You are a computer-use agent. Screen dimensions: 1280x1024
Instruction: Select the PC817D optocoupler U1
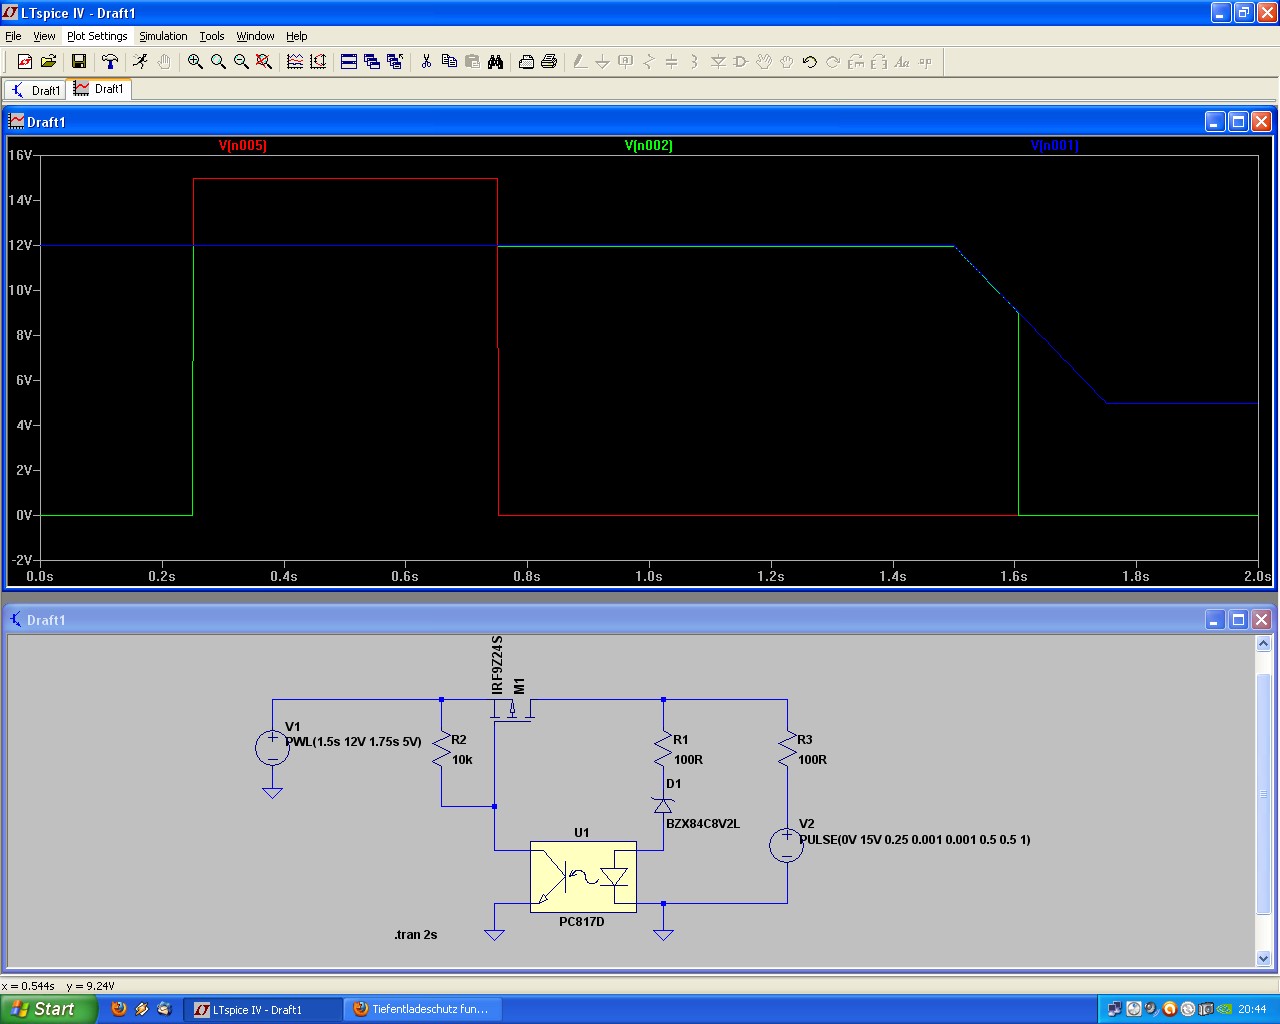coord(583,877)
